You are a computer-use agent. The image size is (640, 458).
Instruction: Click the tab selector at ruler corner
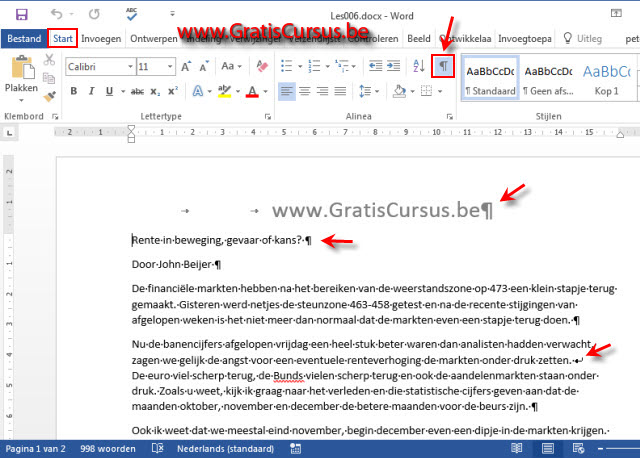point(9,133)
